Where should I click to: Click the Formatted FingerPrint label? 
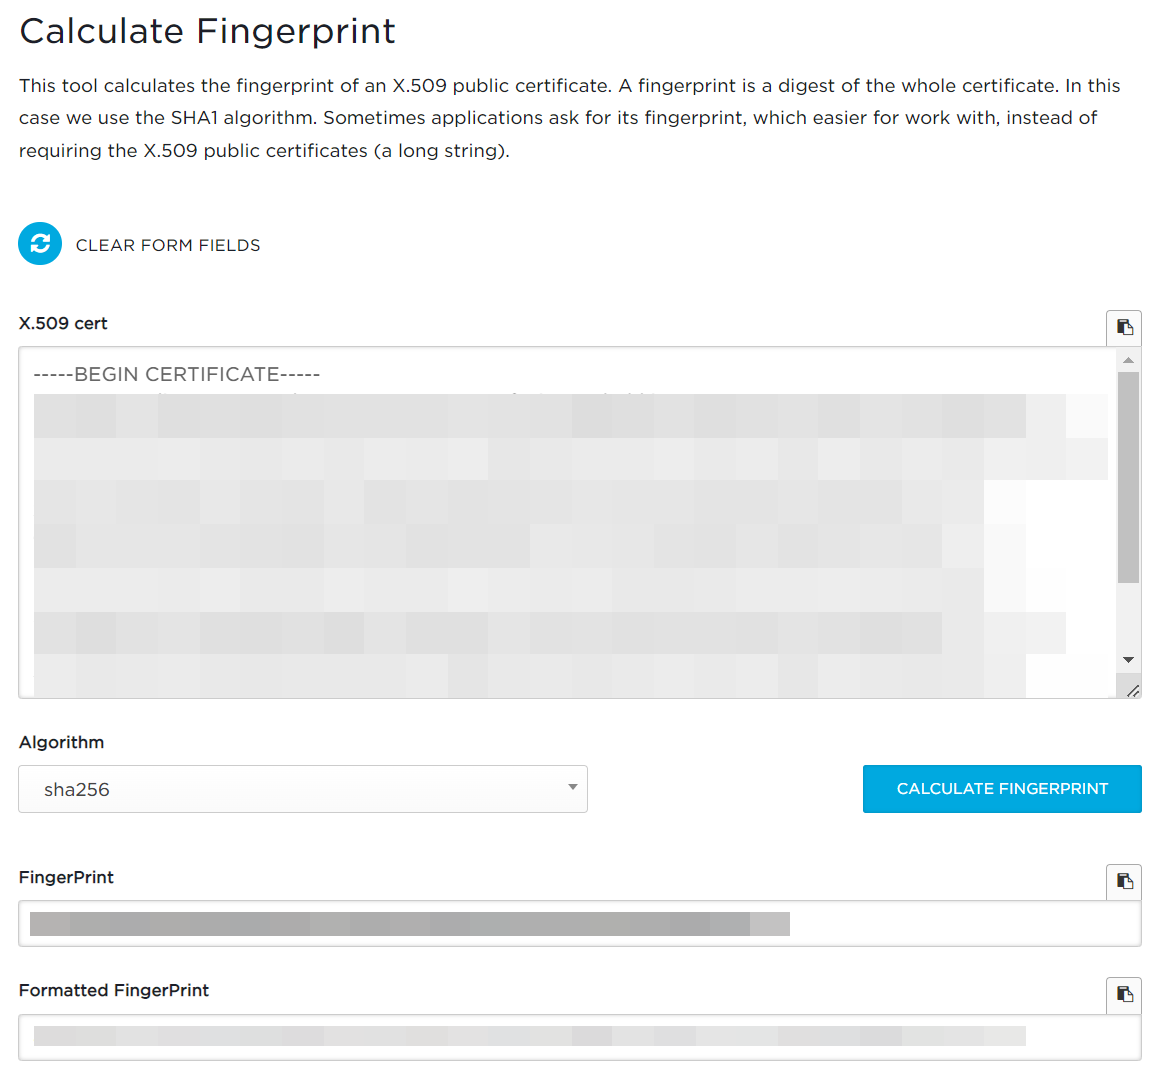coord(114,991)
